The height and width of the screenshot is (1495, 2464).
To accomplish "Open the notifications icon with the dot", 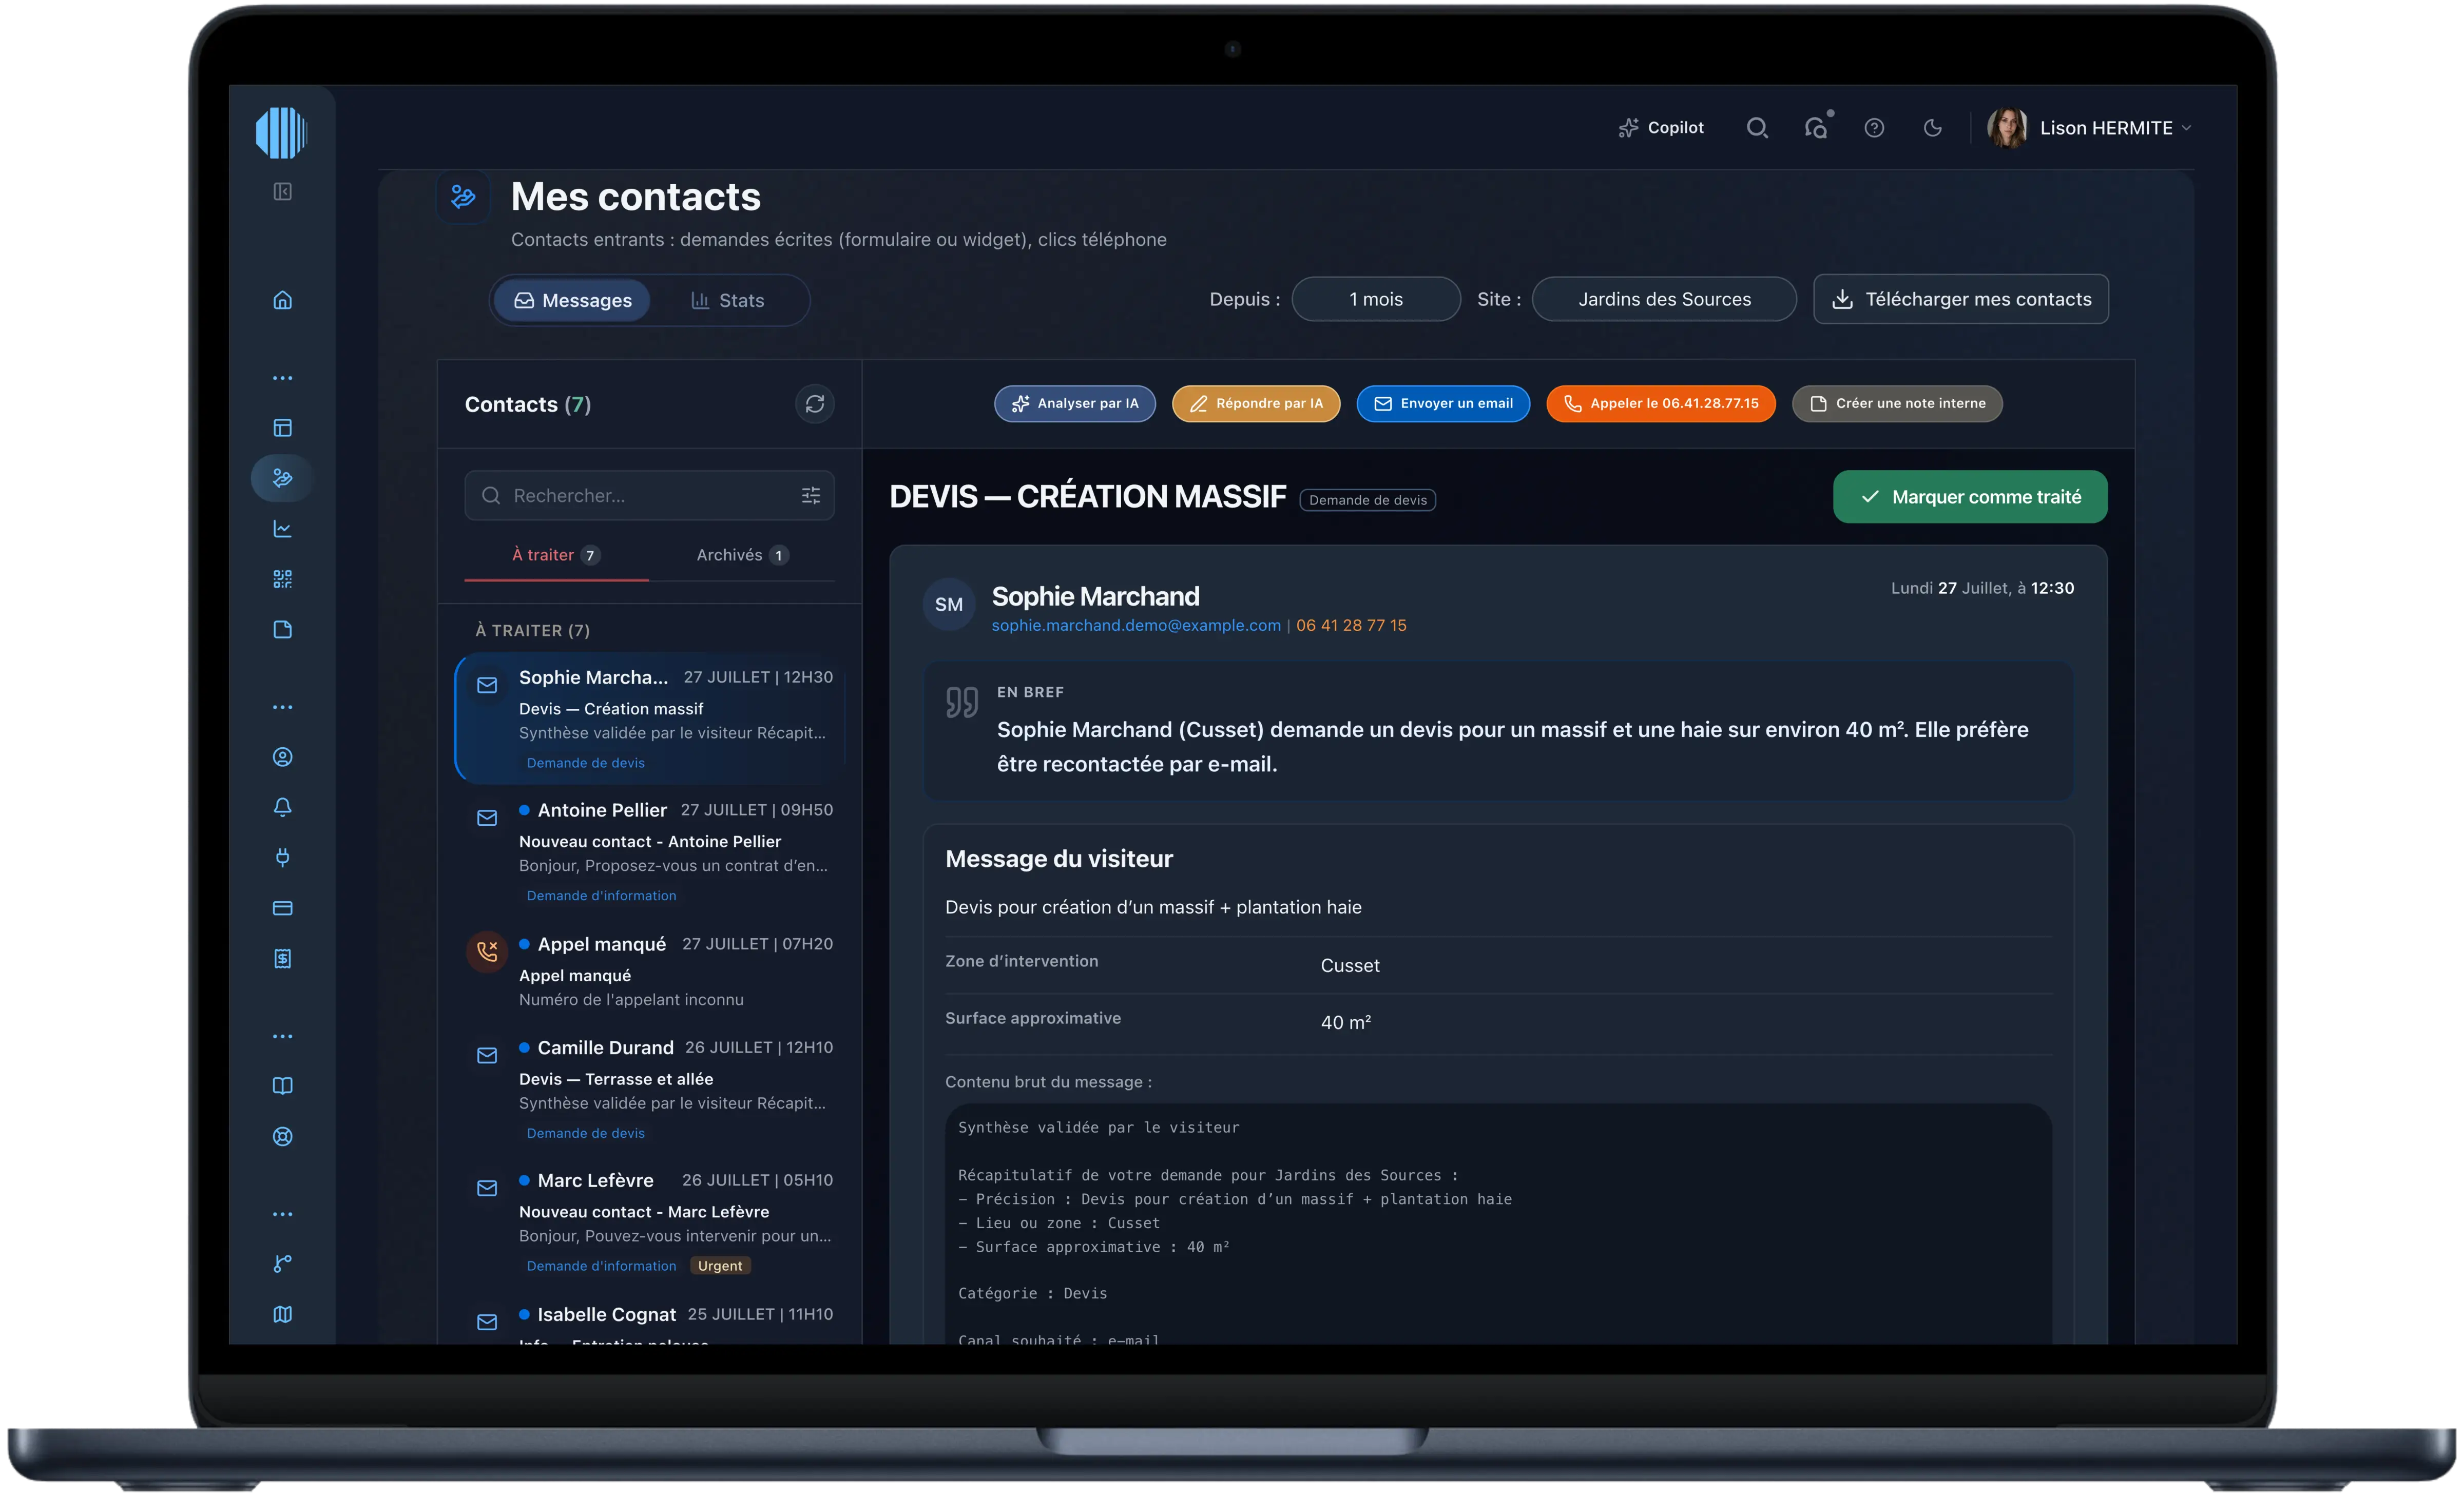I will coord(1816,128).
